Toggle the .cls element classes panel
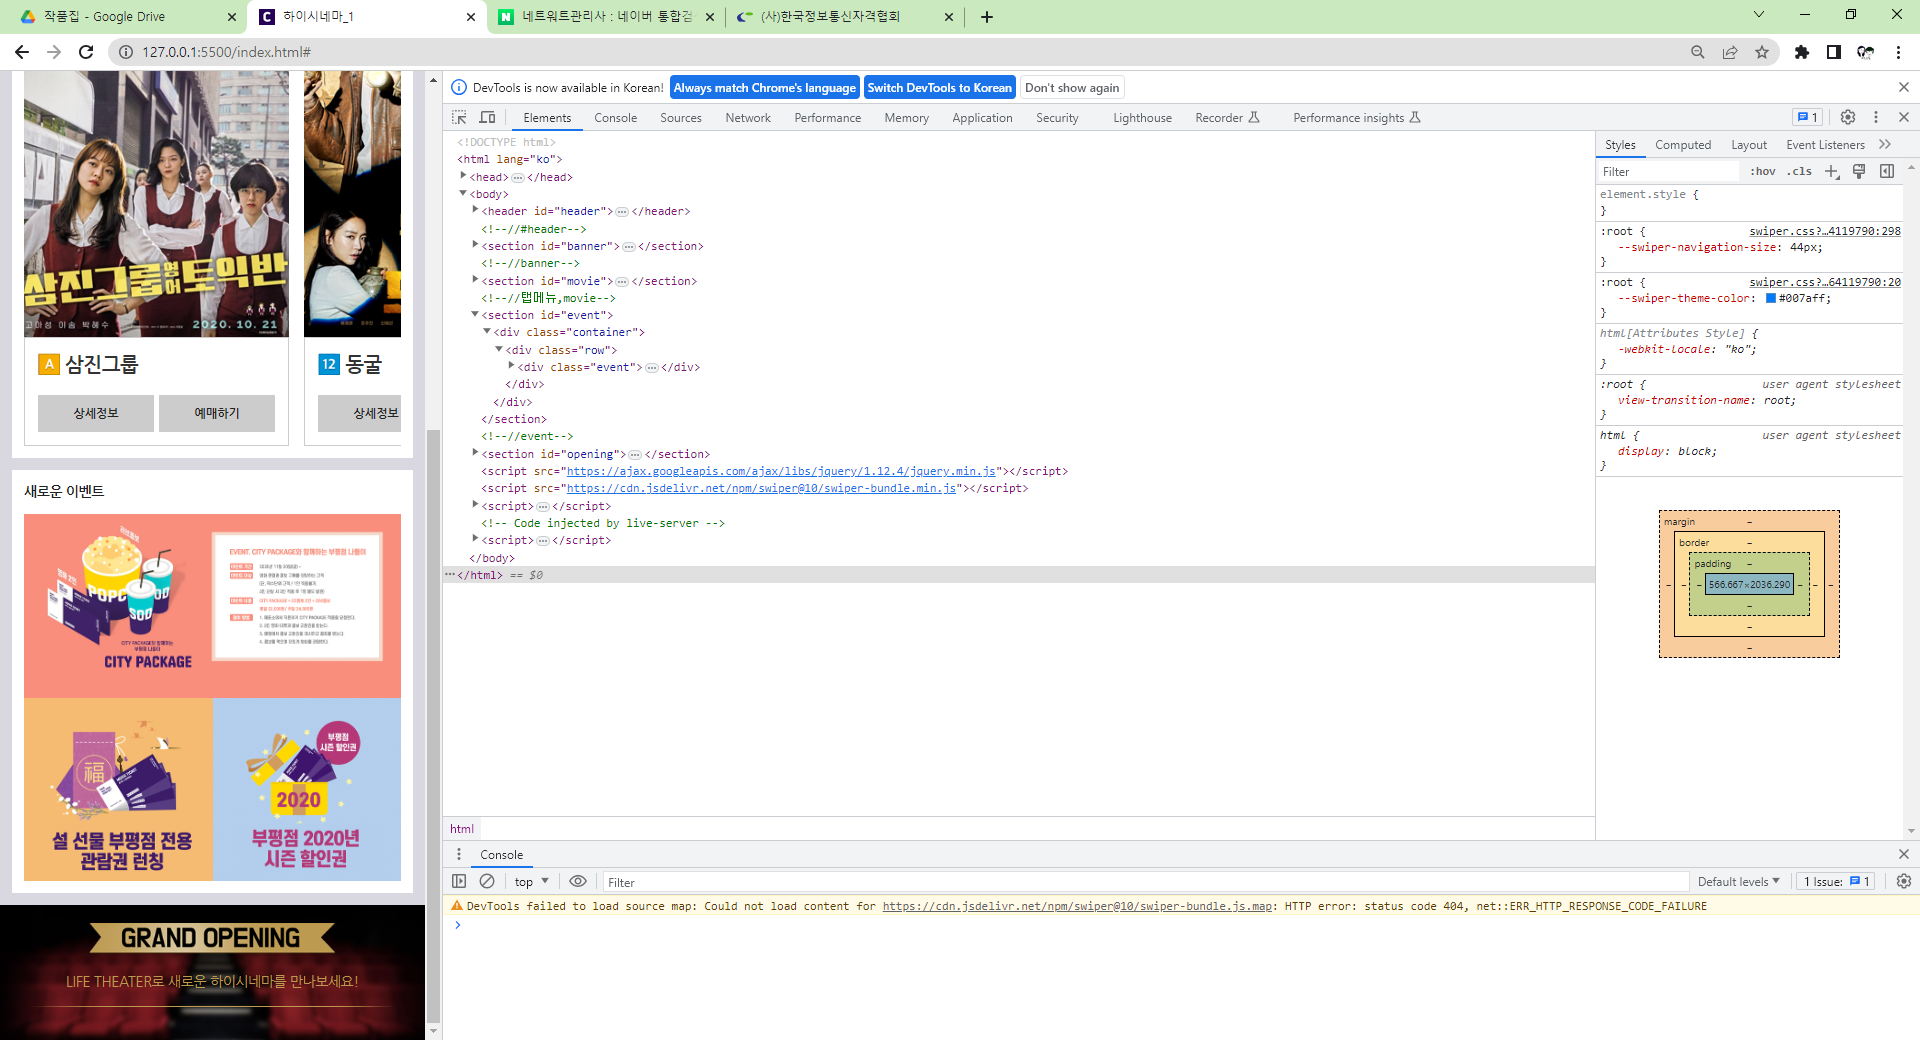 (x=1800, y=171)
